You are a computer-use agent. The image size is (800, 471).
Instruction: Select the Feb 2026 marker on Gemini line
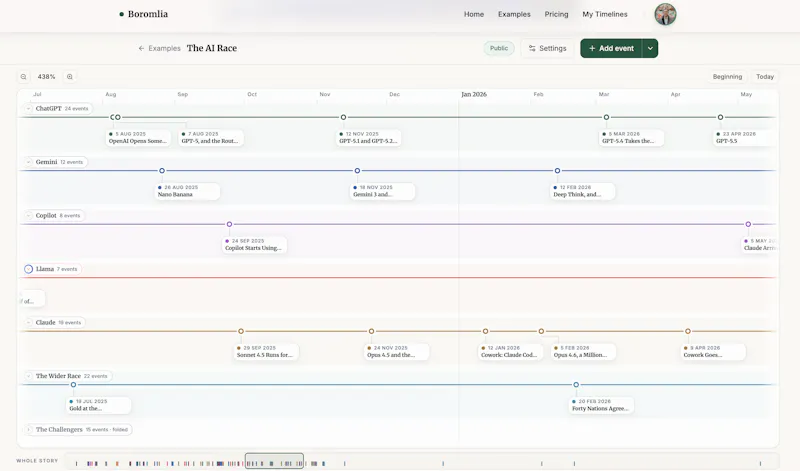coord(557,170)
